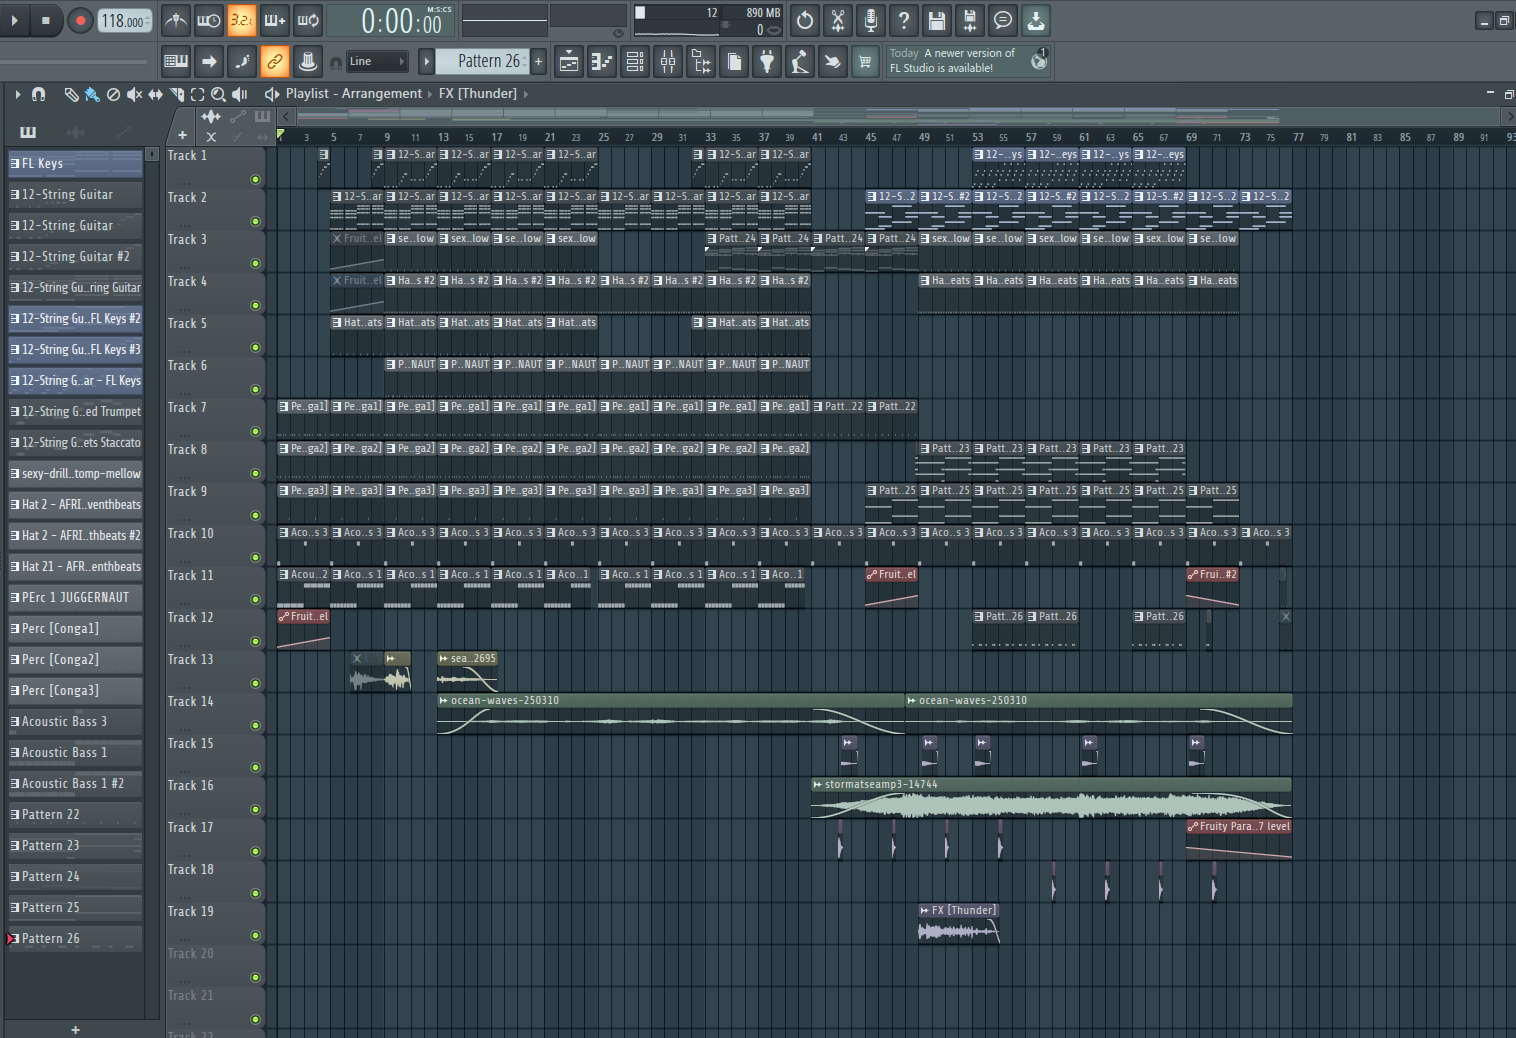This screenshot has width=1516, height=1038.
Task: Select the paint brush tool
Action: coord(92,94)
